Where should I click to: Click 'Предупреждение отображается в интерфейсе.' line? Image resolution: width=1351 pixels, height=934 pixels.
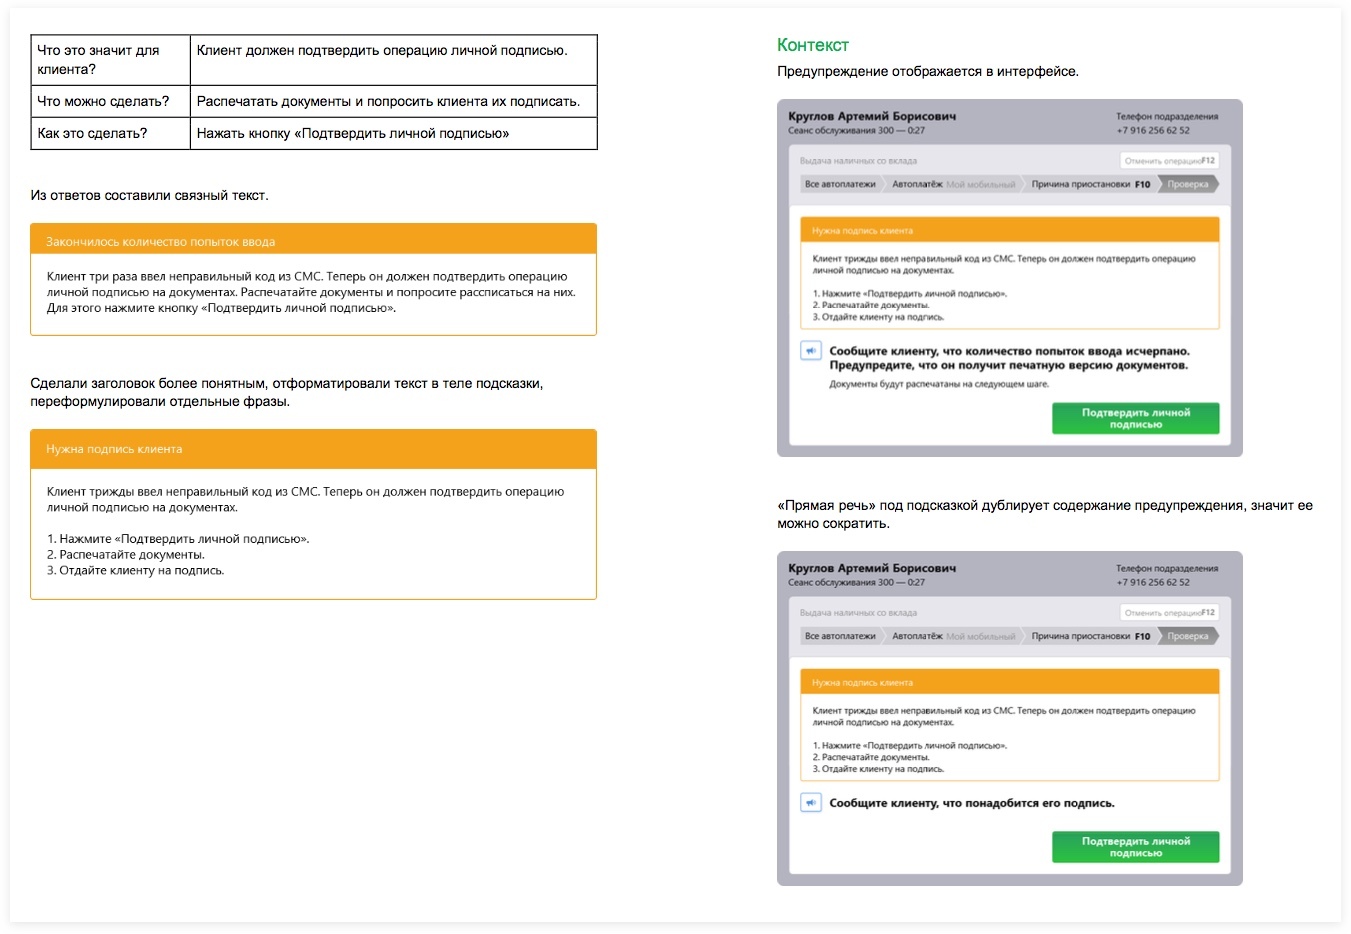point(928,71)
